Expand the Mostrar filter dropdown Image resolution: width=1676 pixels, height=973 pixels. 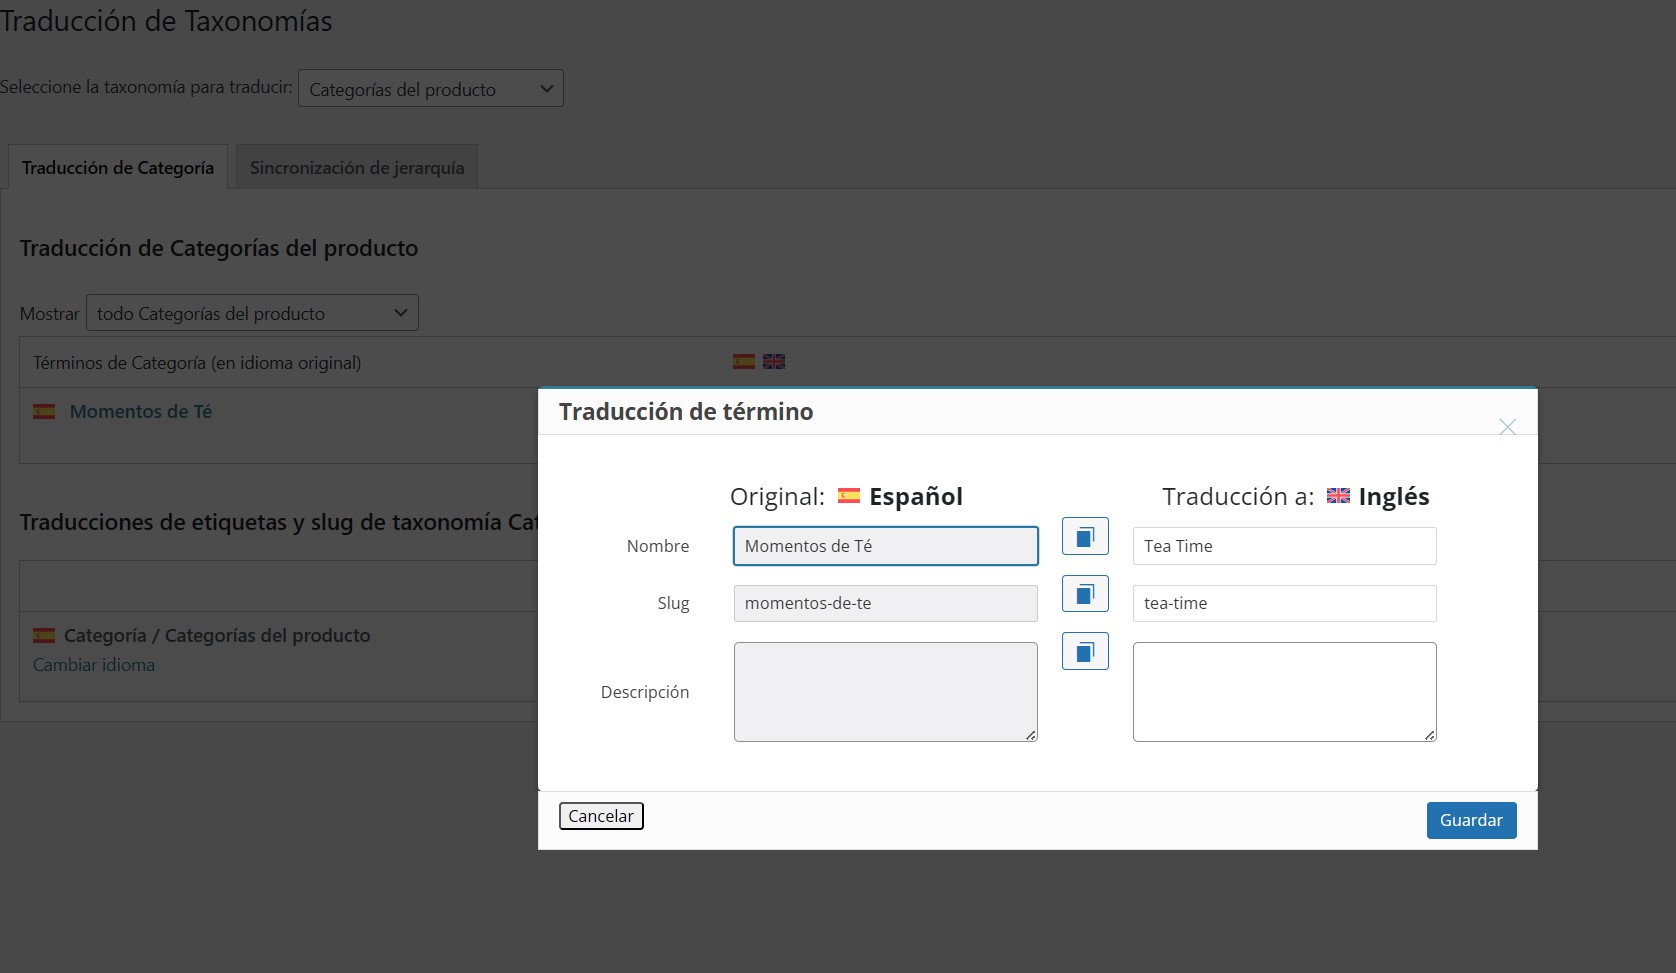click(x=252, y=313)
